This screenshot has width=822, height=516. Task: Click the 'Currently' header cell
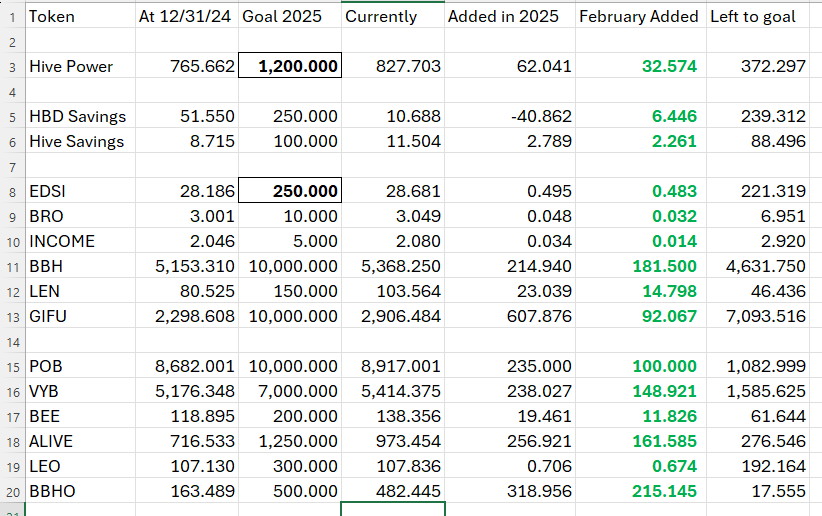click(x=393, y=16)
